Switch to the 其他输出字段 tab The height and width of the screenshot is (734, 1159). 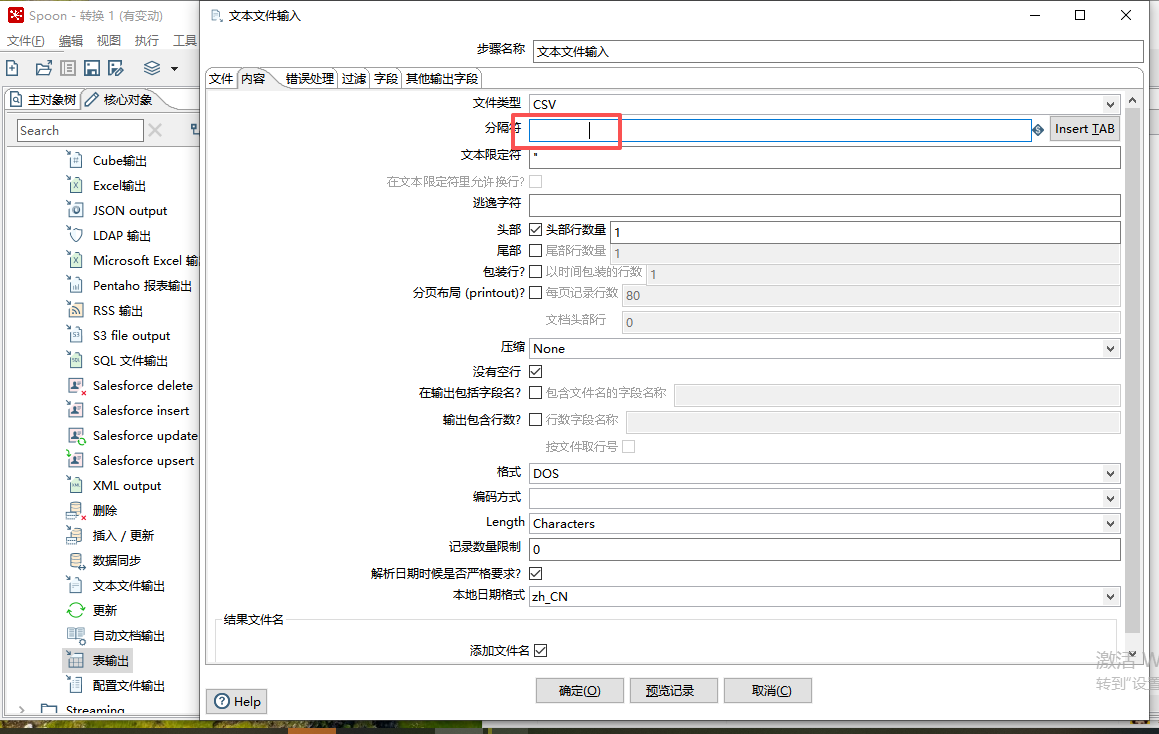[x=441, y=78]
